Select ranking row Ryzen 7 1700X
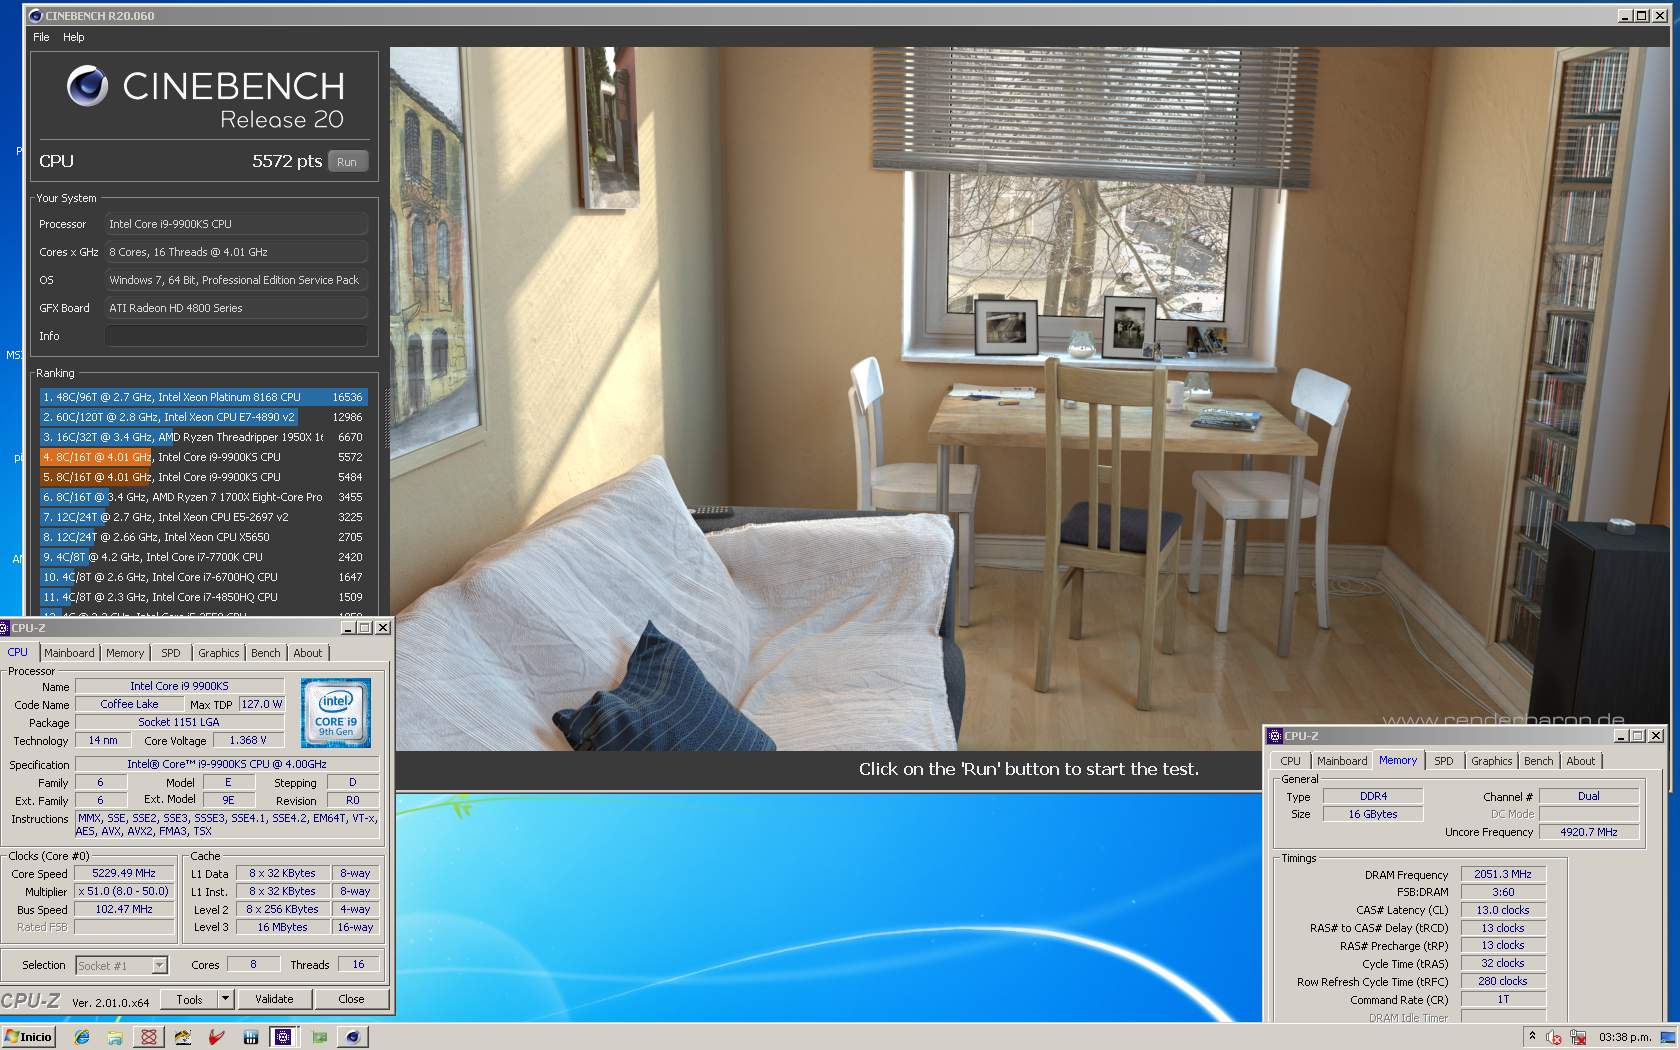Screen dimensions: 1680x1050 [203, 497]
